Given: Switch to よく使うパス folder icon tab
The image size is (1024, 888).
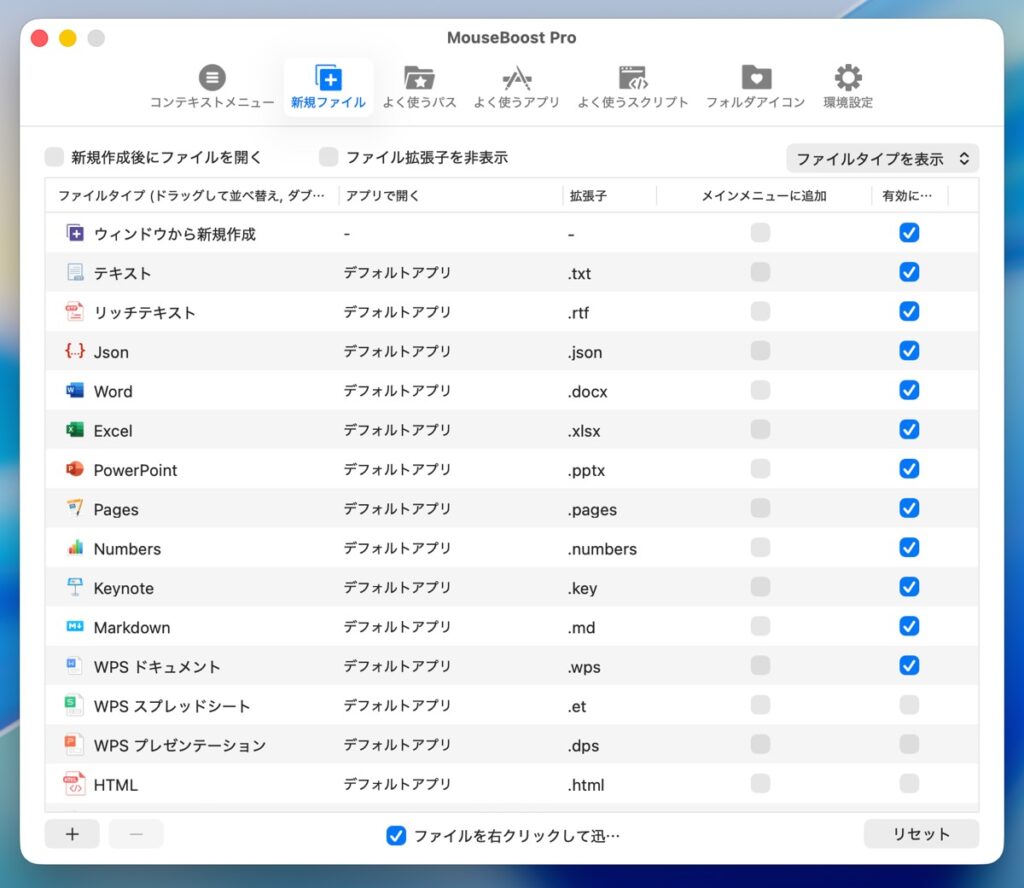Looking at the screenshot, I should (419, 87).
